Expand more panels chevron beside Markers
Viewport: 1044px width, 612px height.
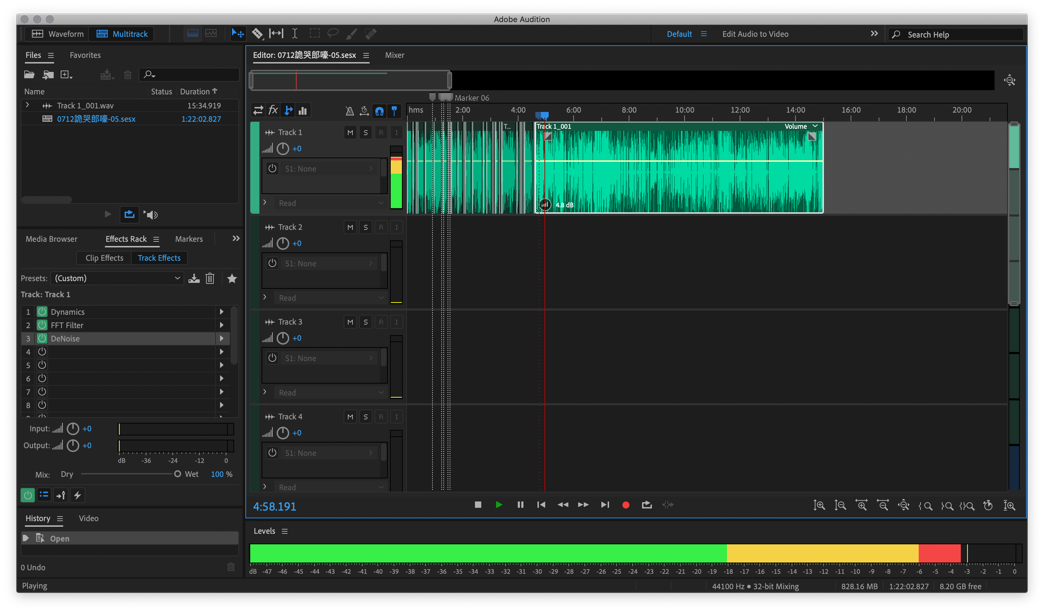pos(236,238)
